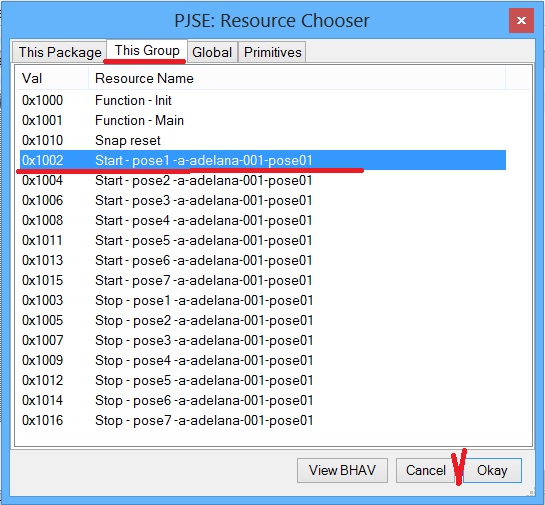Click the View BHAV button
The height and width of the screenshot is (505, 545).
pyautogui.click(x=342, y=470)
